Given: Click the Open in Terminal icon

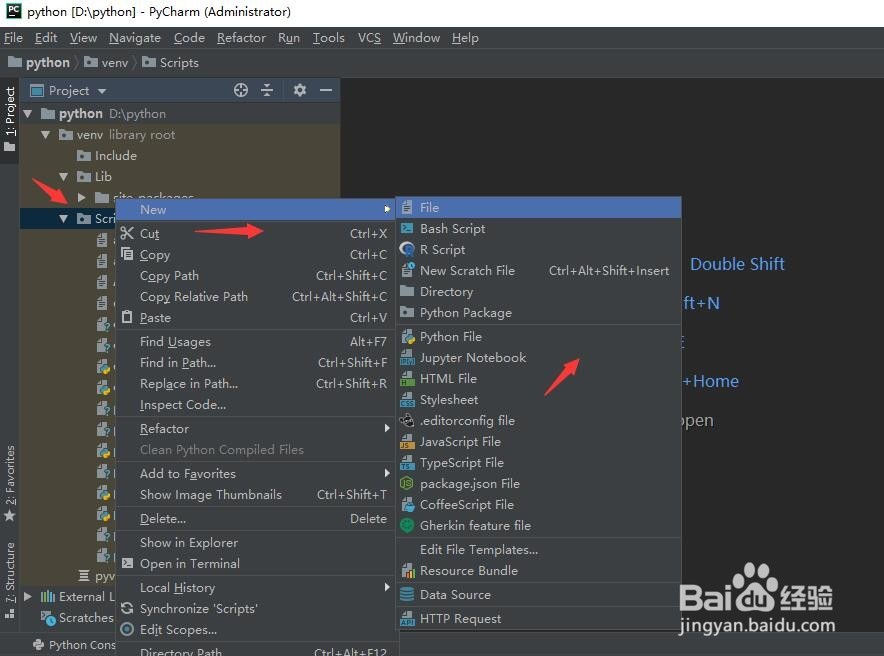Looking at the screenshot, I should (127, 563).
